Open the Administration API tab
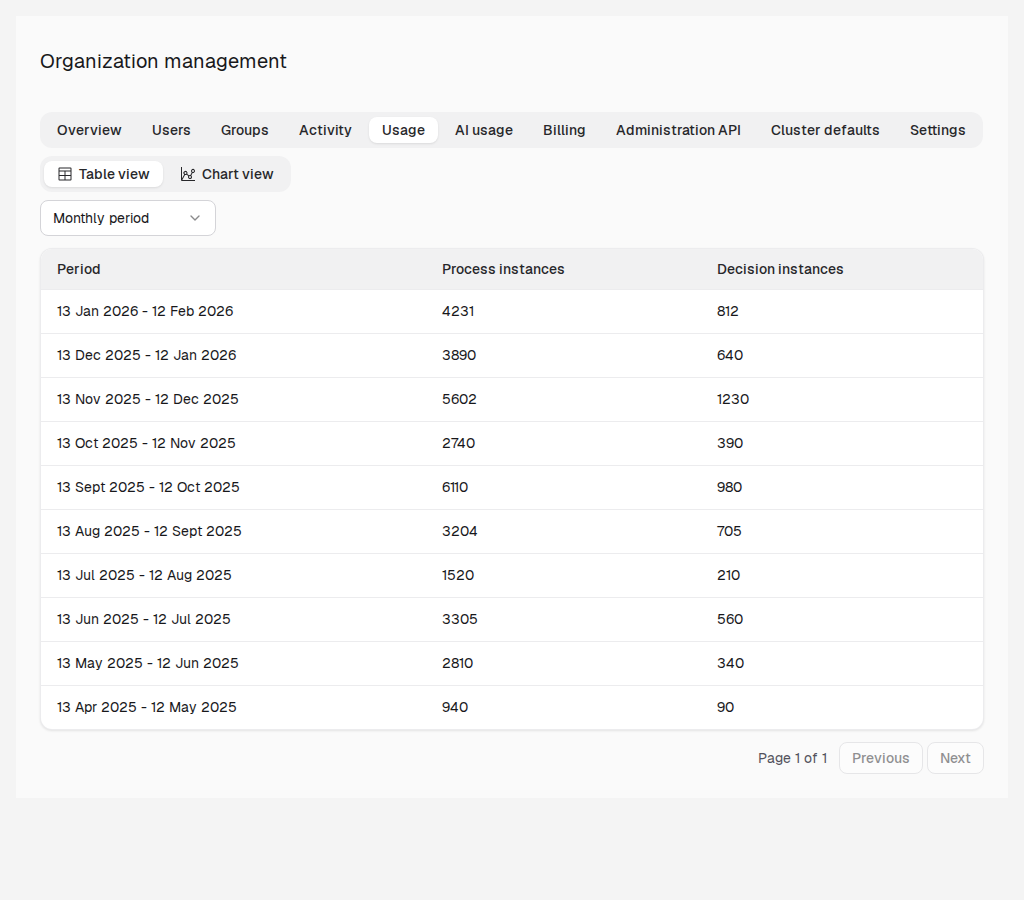1024x900 pixels. tap(678, 130)
